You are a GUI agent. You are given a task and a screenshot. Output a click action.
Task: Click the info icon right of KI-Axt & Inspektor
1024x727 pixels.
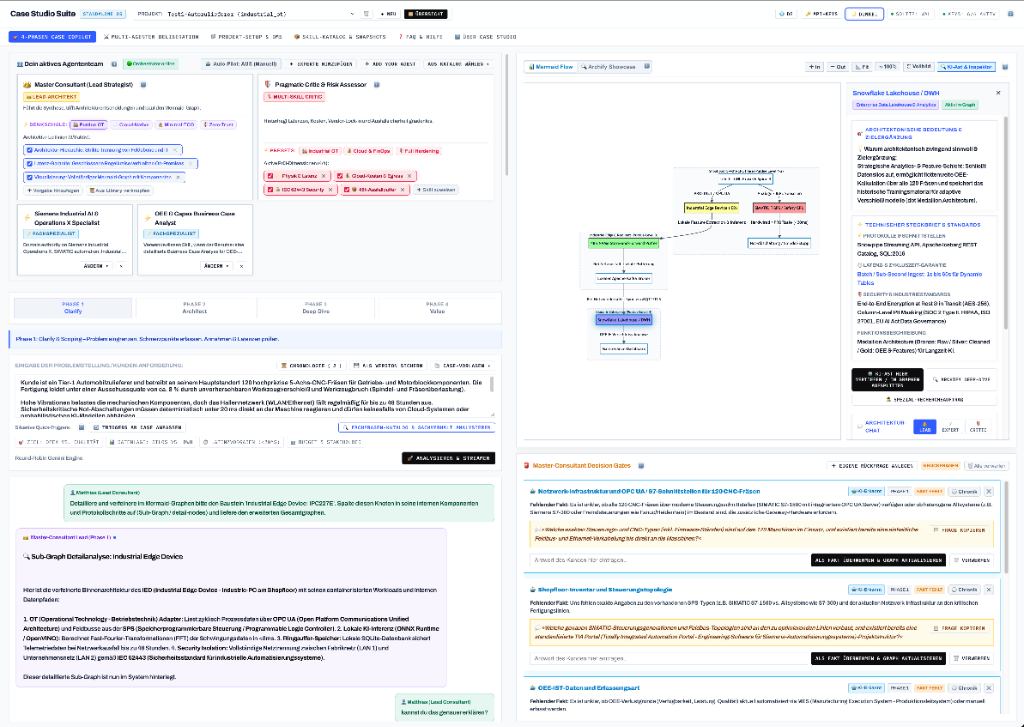1005,67
